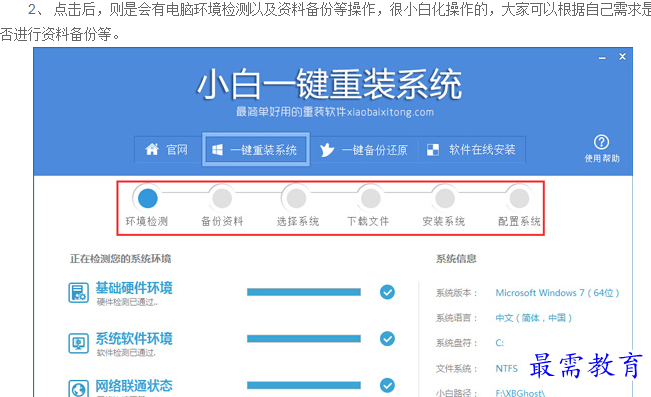Click the 系统盘符 label

456,343
